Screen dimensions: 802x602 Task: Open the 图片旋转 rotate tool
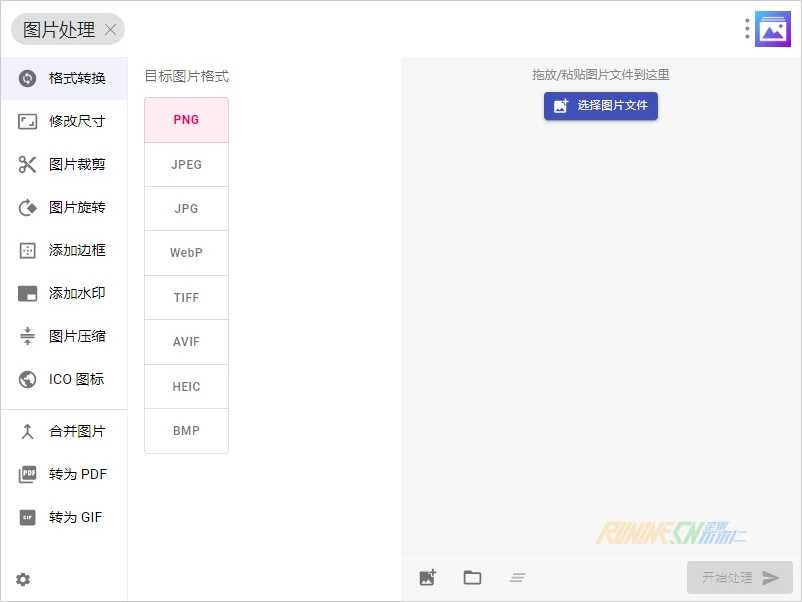tap(64, 208)
